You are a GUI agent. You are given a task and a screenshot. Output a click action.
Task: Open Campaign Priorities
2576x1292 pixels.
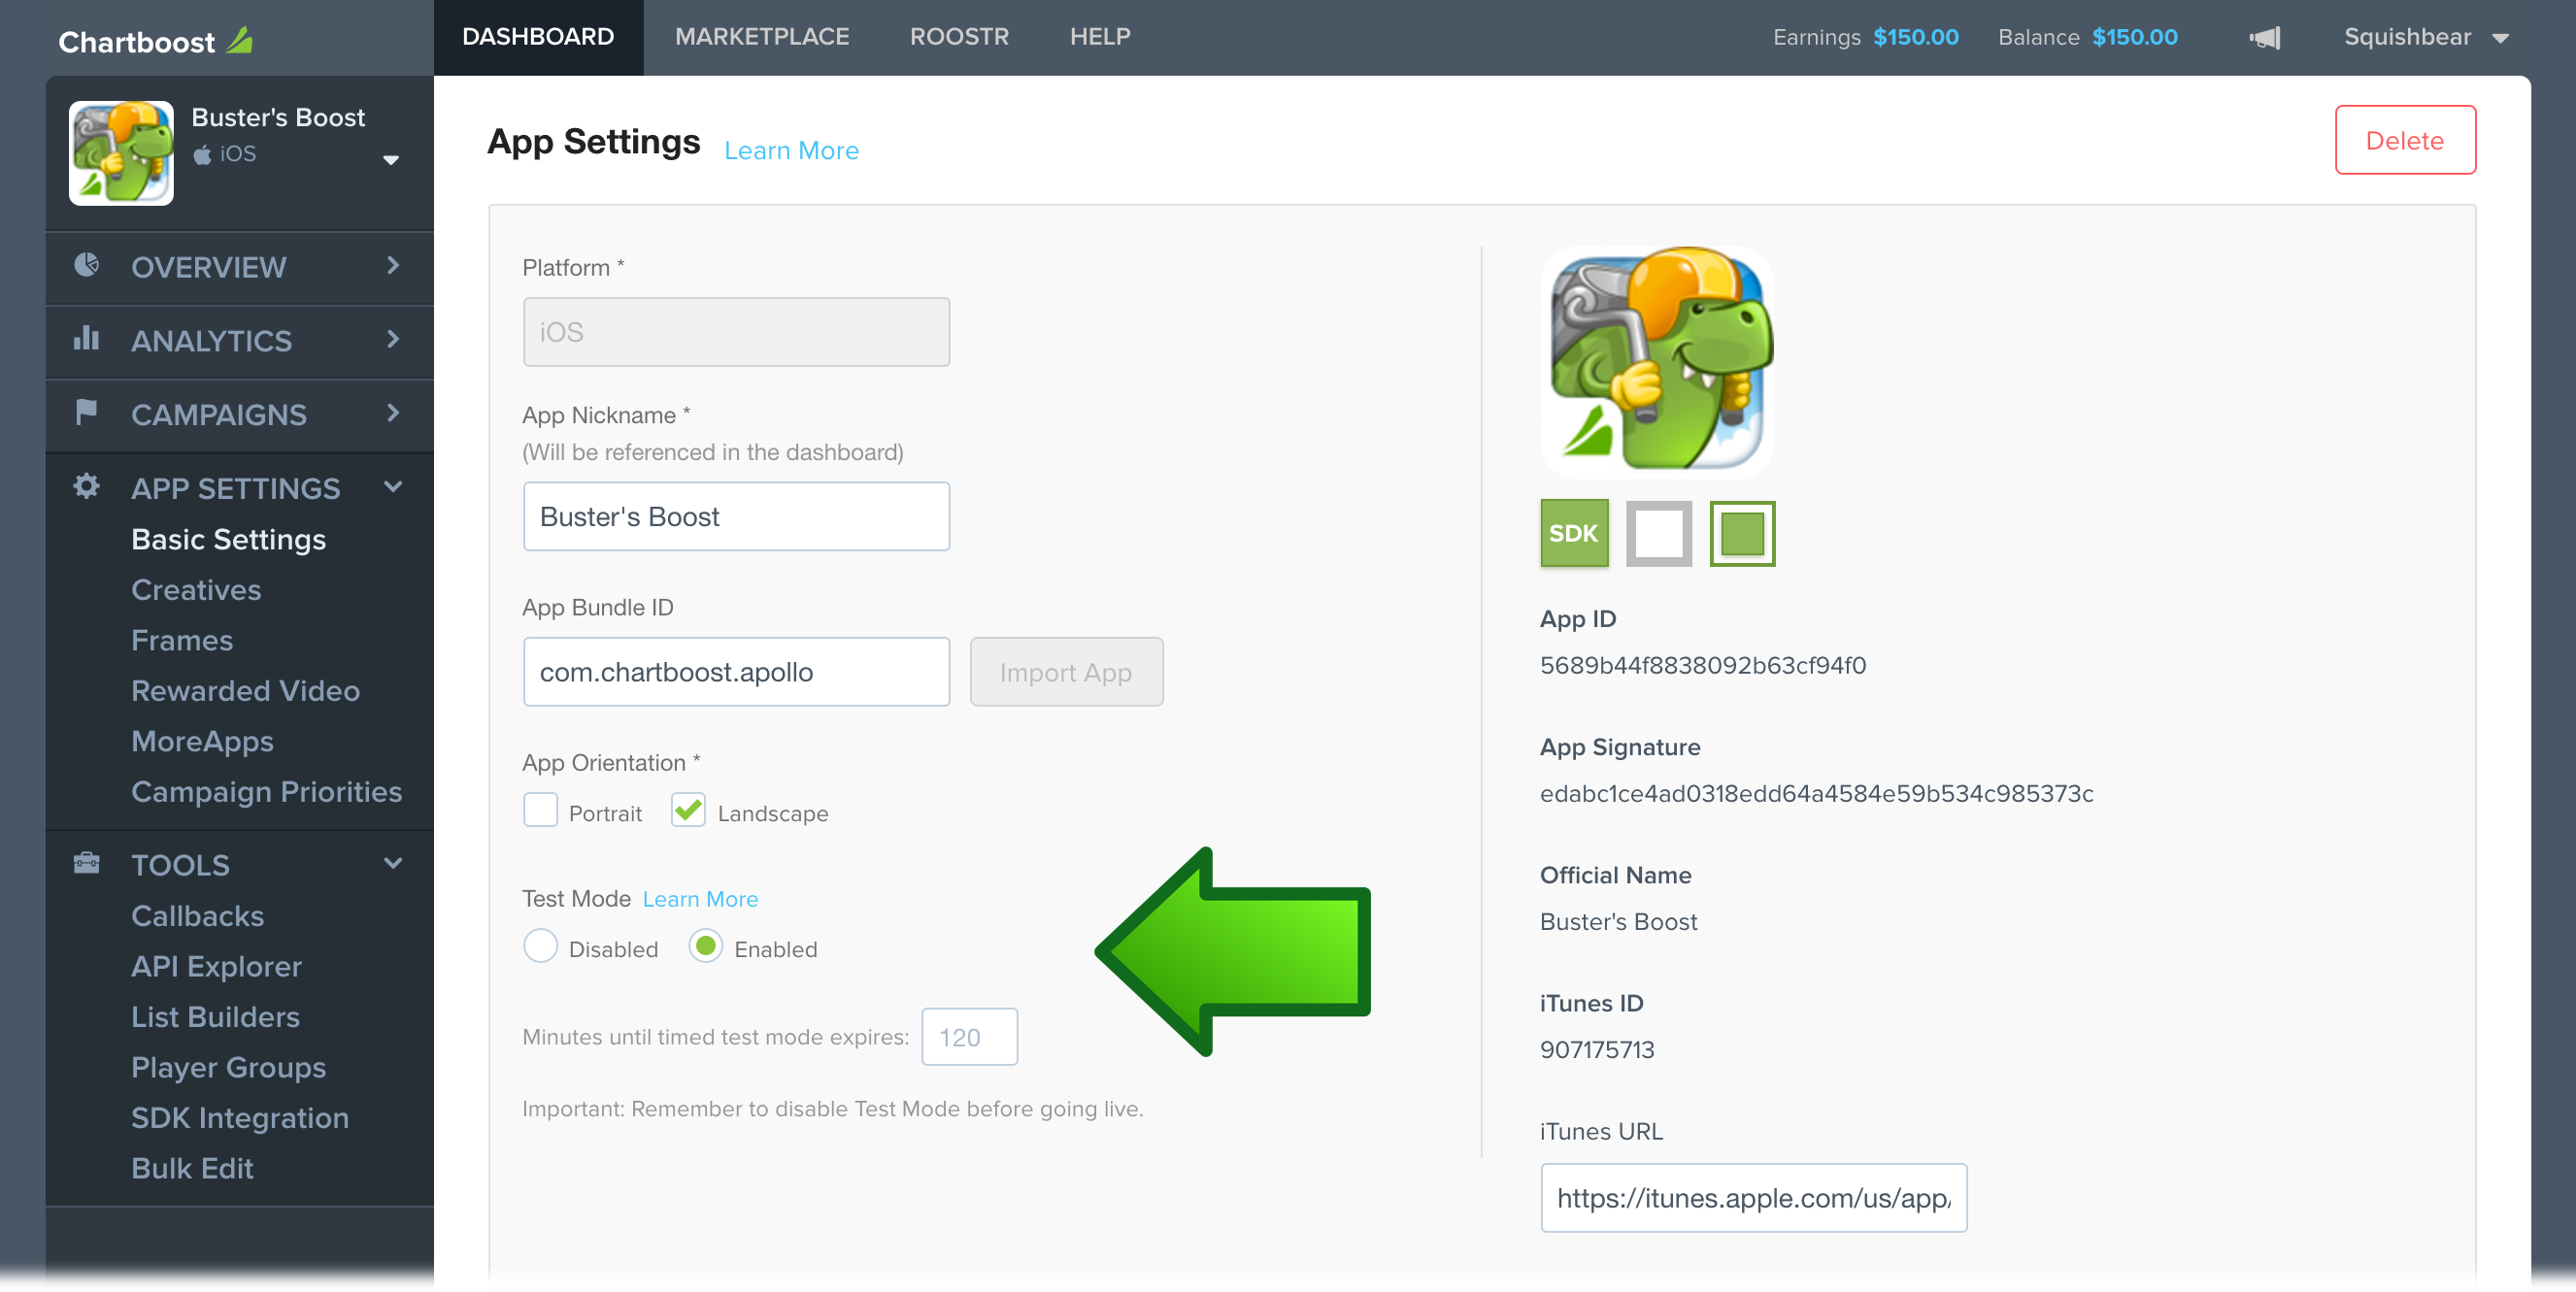pos(267,792)
